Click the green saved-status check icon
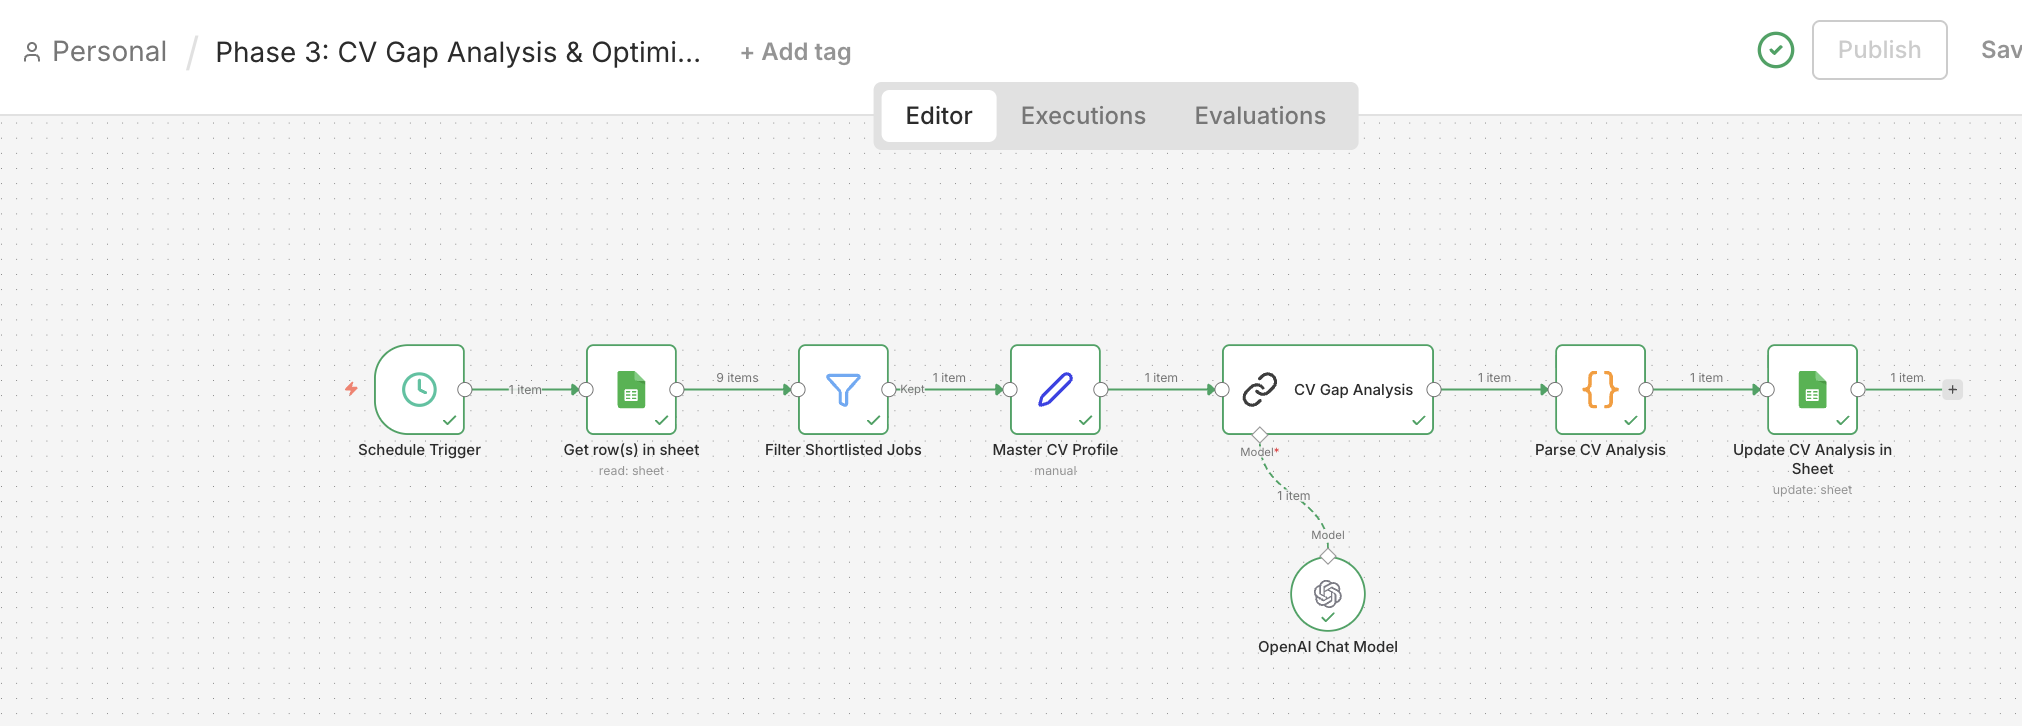The height and width of the screenshot is (726, 2022). [1776, 50]
